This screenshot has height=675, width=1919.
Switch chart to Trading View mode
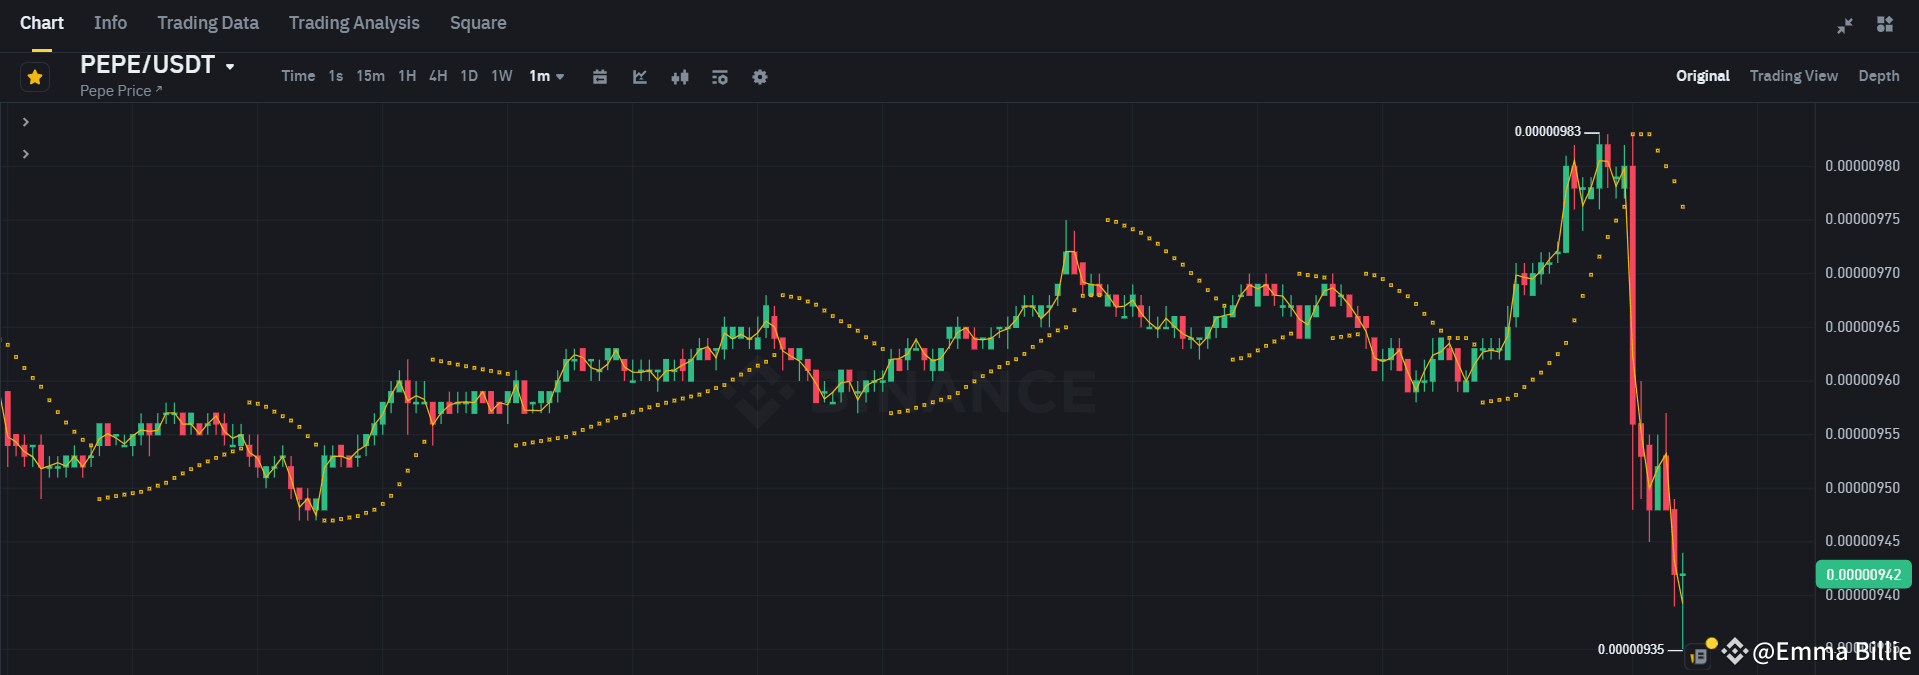[x=1793, y=75]
